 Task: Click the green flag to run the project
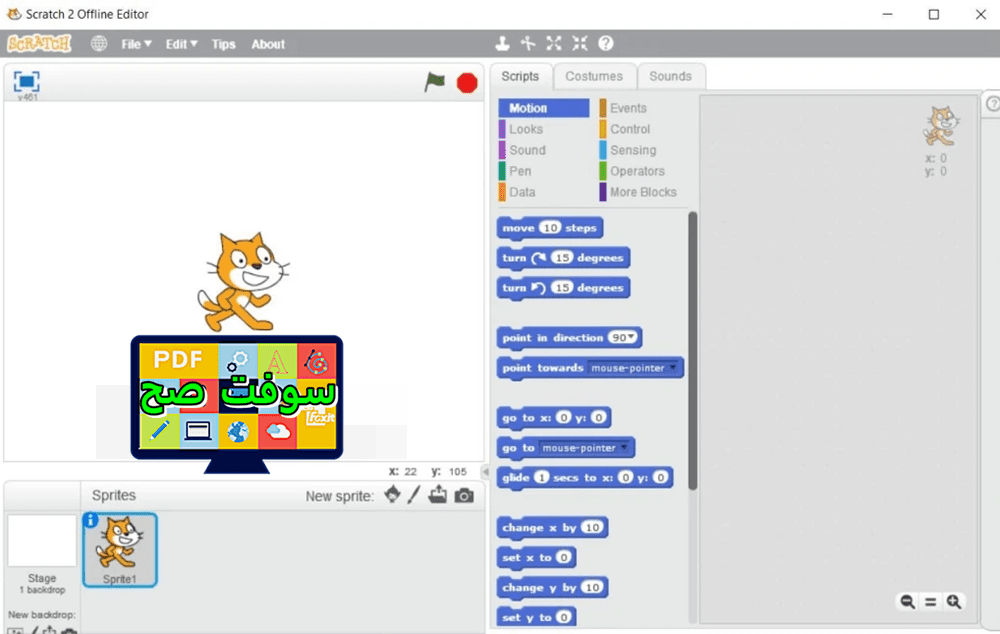(x=434, y=83)
